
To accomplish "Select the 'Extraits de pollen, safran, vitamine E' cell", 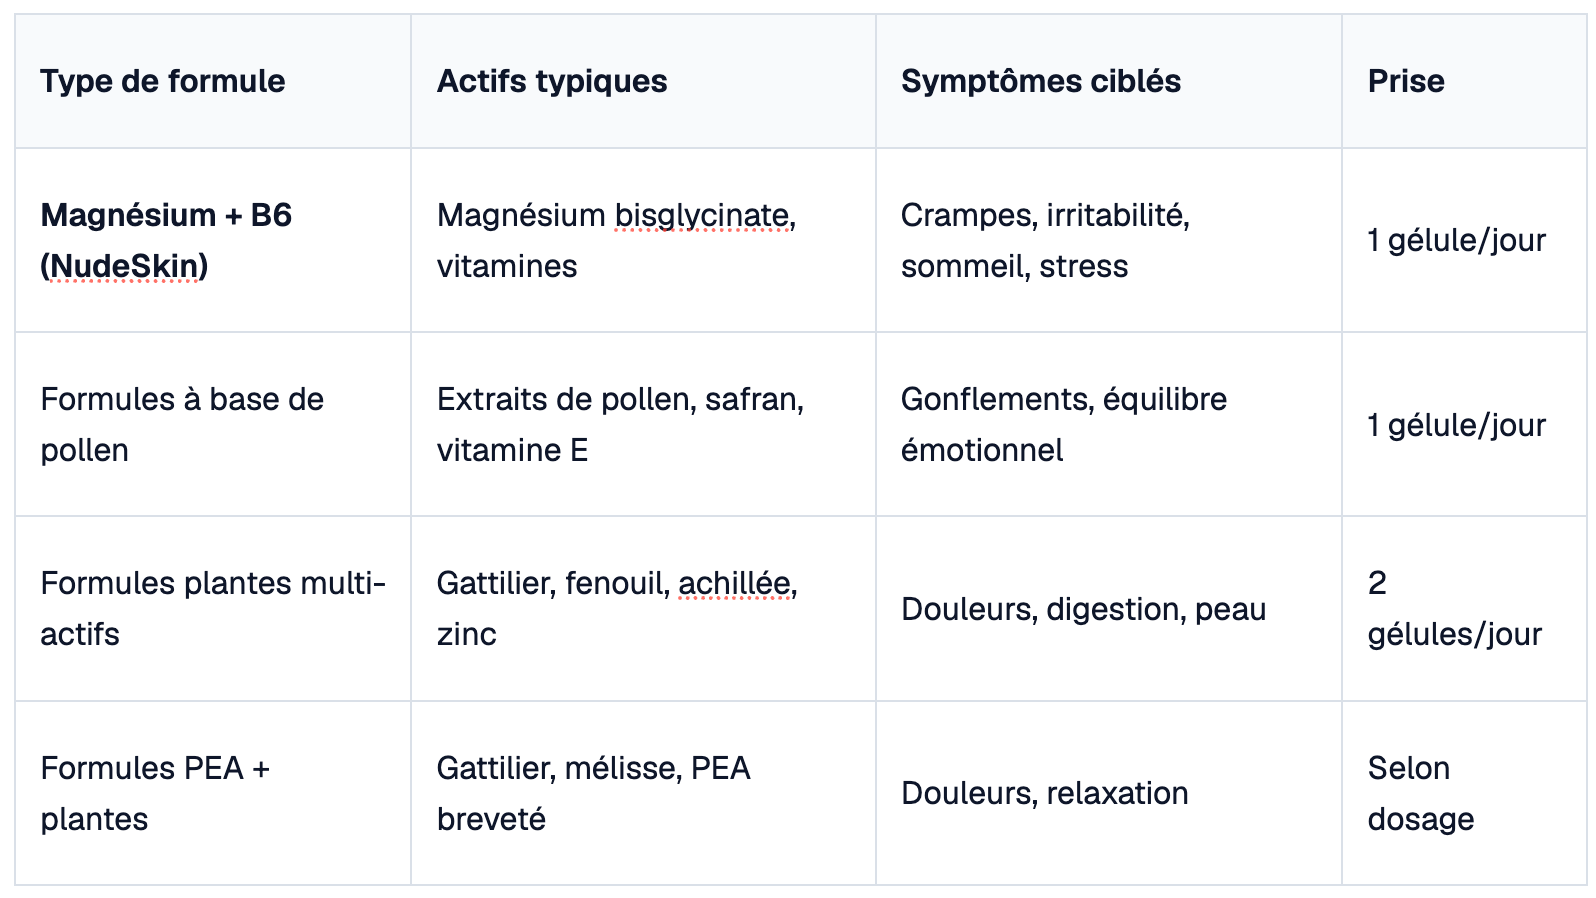I will pyautogui.click(x=643, y=424).
